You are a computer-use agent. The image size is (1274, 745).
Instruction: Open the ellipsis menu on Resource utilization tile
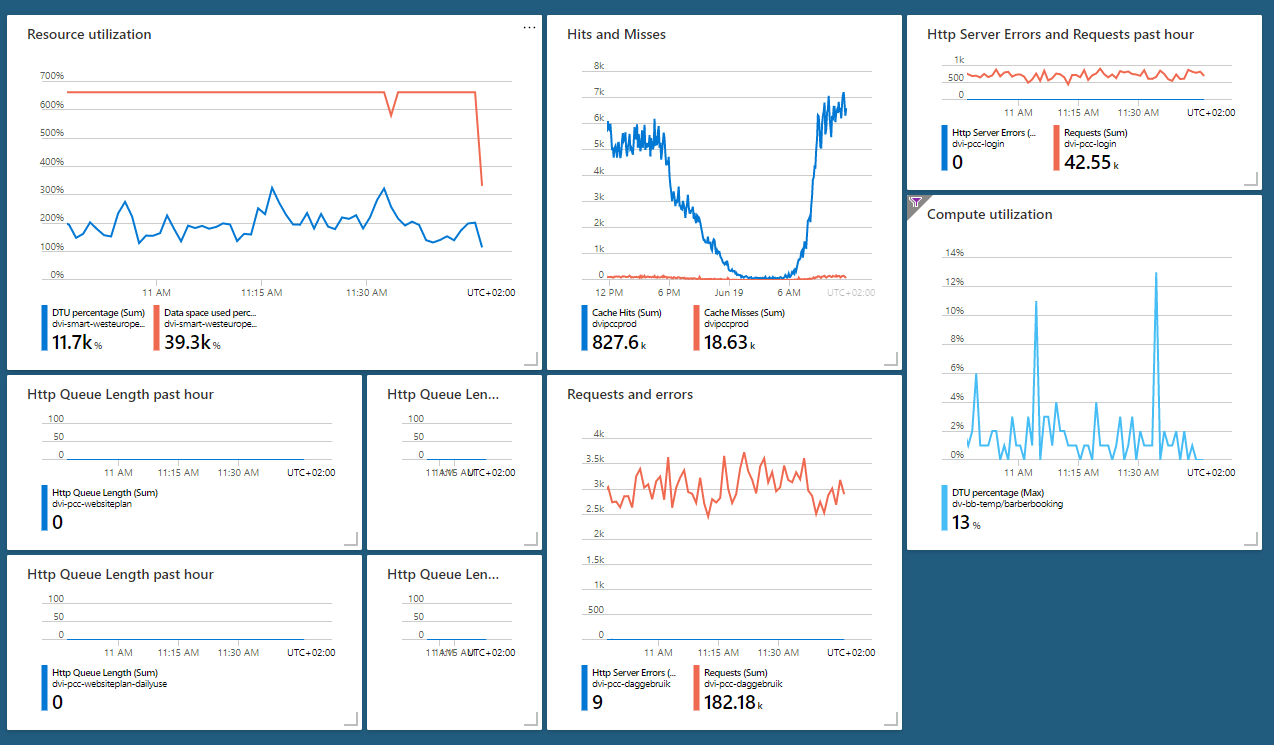click(529, 27)
